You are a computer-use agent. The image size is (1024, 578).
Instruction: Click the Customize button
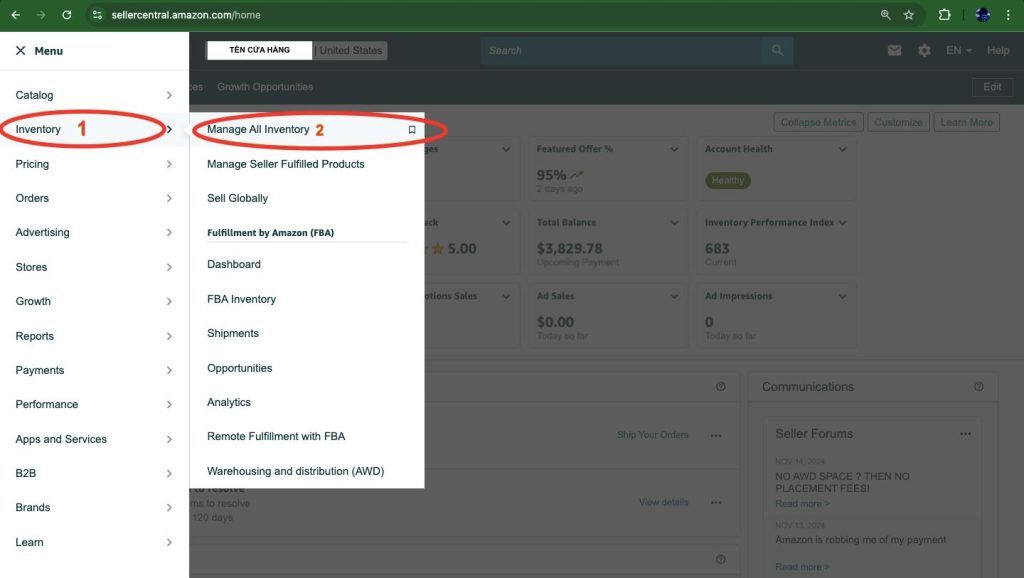[898, 122]
